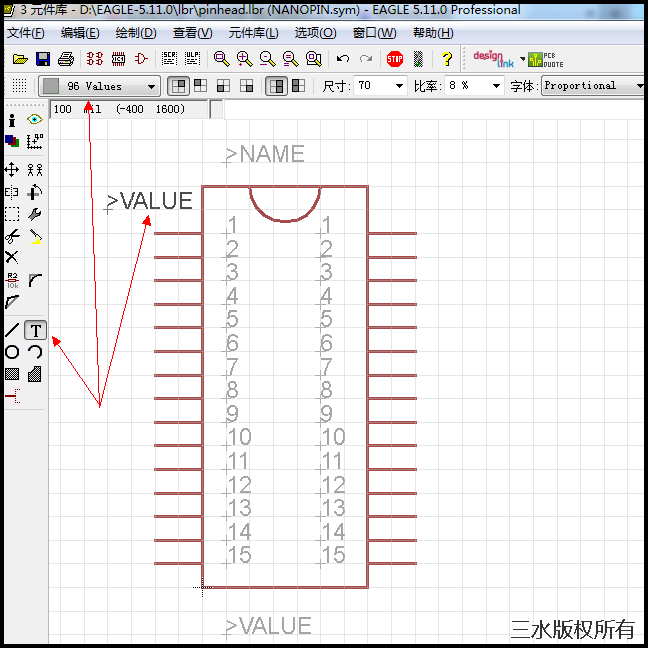This screenshot has width=648, height=648.
Task: Open the 查看(V) menu
Action: (193, 33)
